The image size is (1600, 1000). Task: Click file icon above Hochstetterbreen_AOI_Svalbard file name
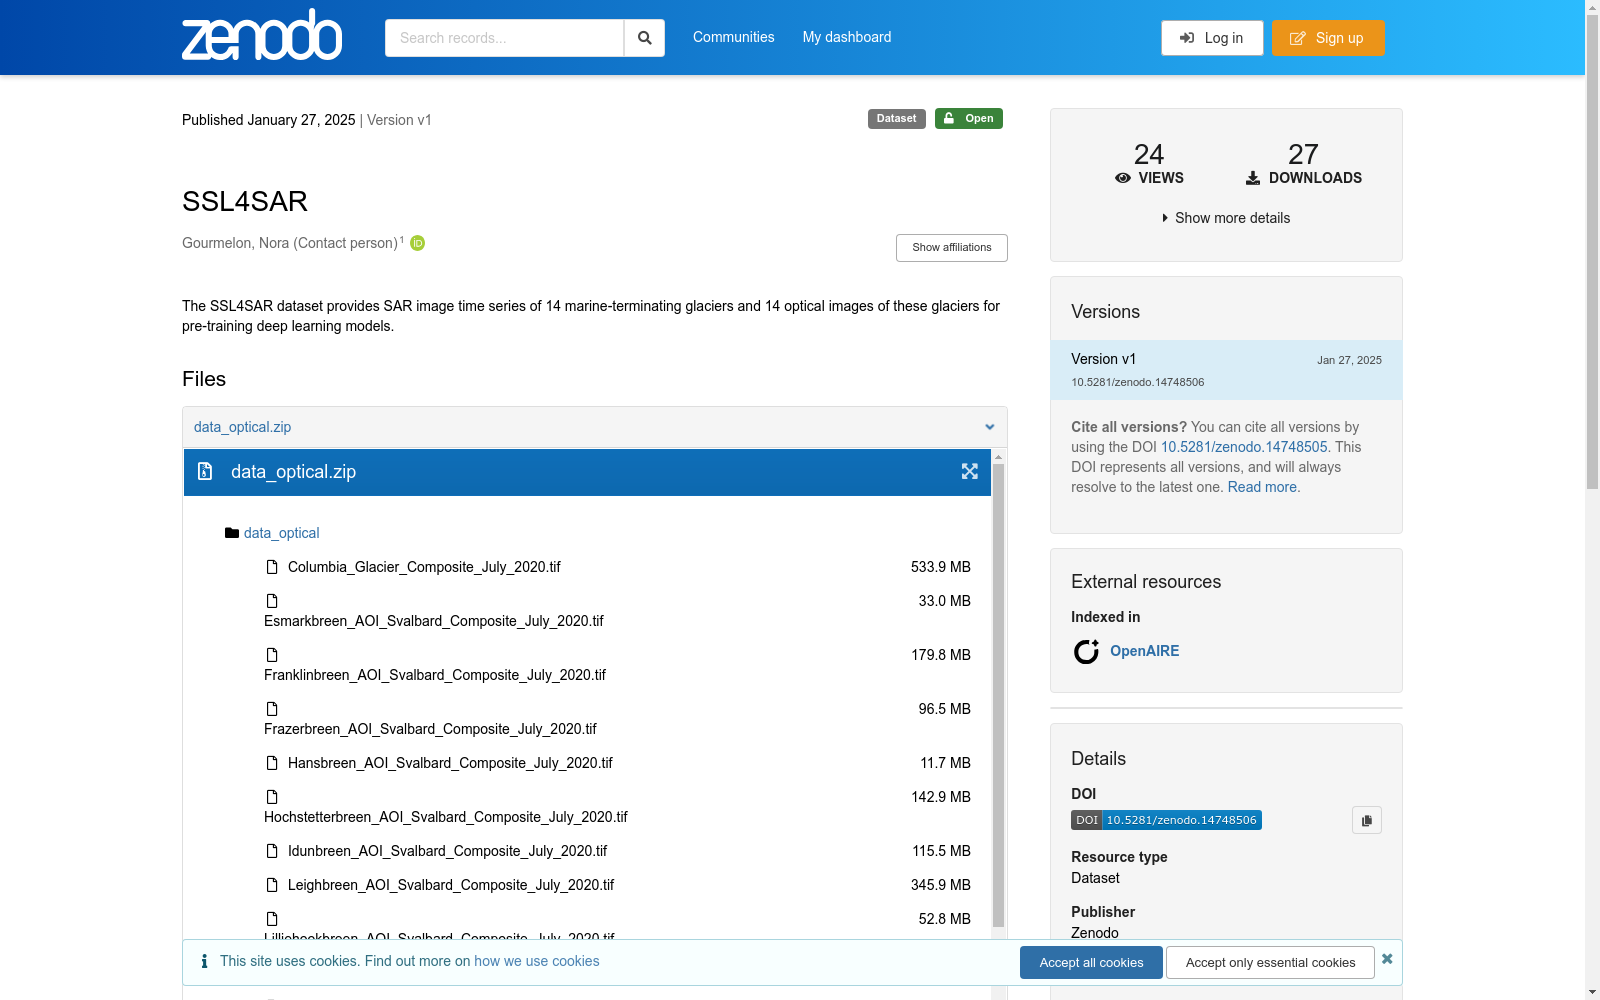(272, 797)
